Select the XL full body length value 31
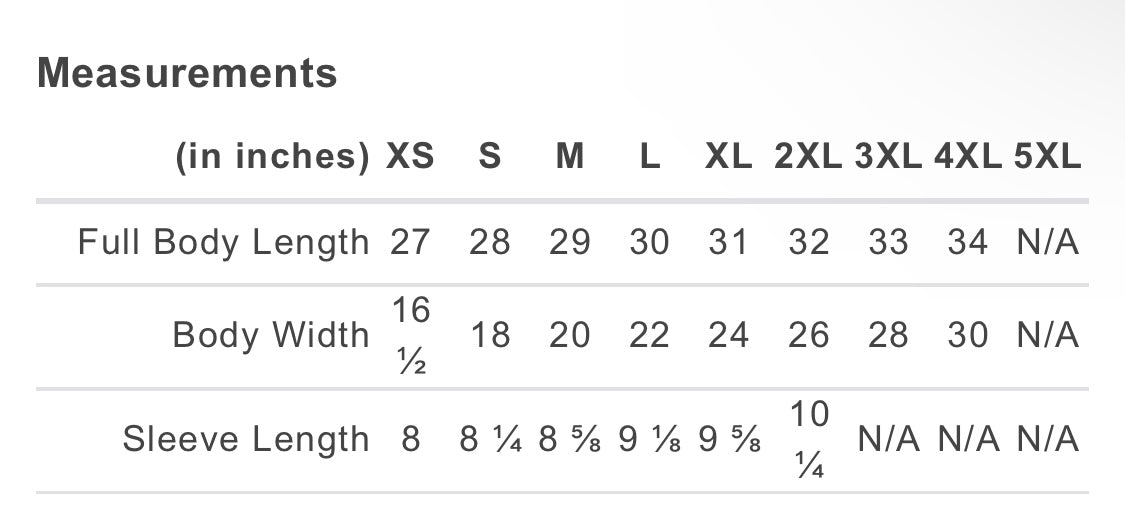Viewport: 1125px width, 525px height. click(728, 242)
